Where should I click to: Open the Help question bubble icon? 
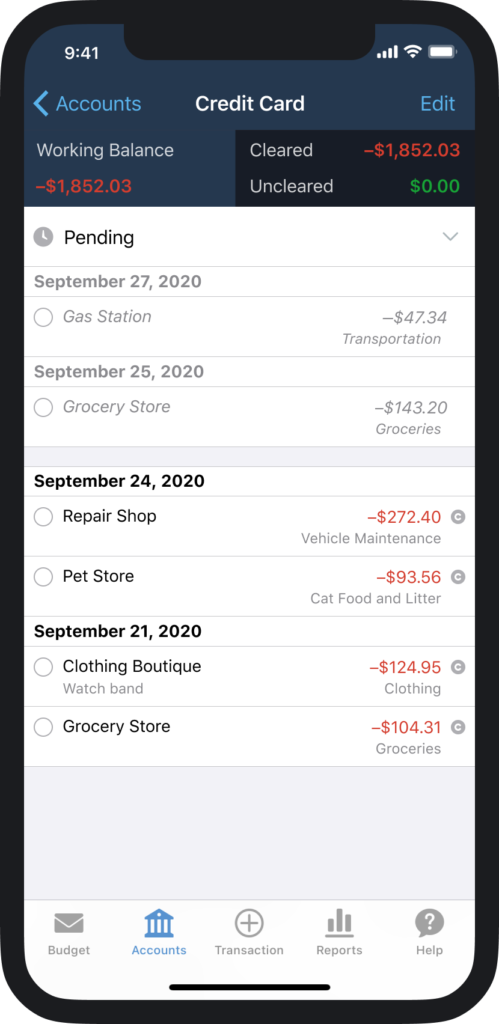click(x=429, y=923)
